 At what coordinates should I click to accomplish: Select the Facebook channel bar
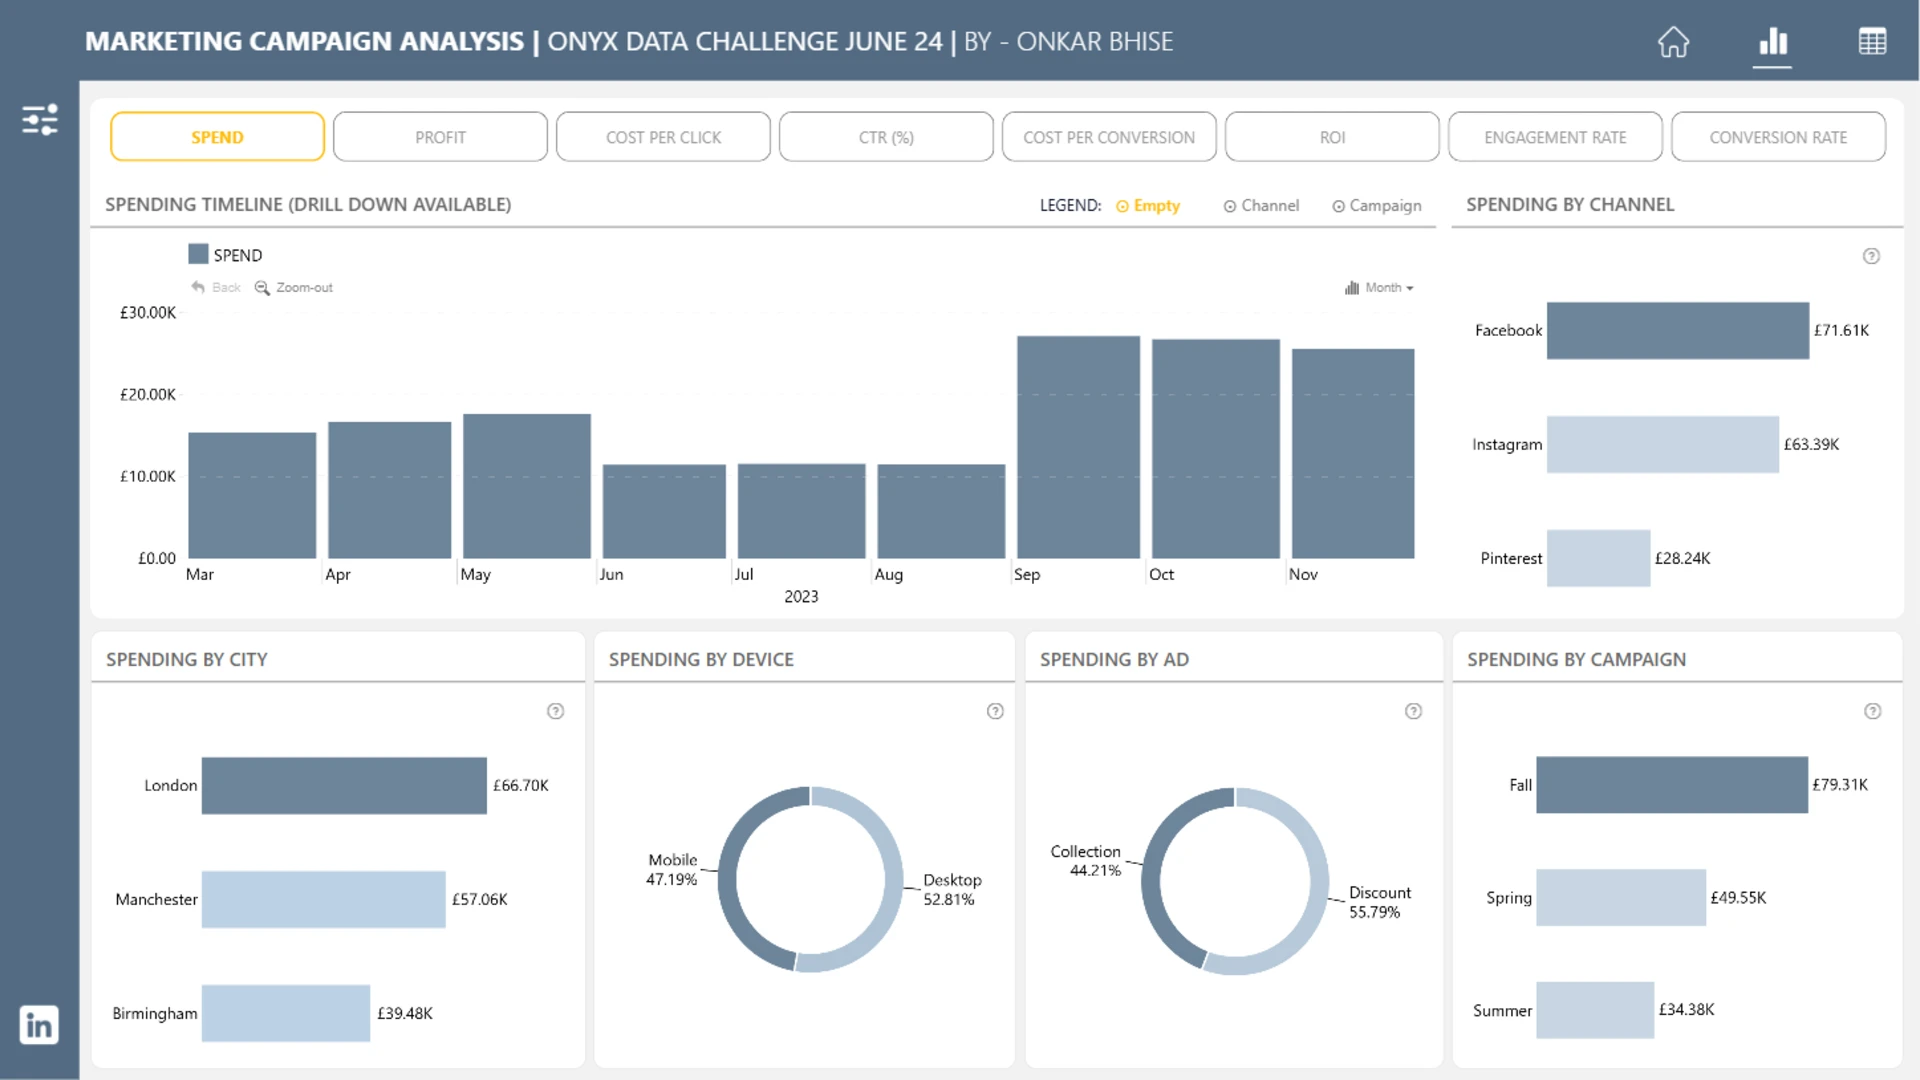1678,330
